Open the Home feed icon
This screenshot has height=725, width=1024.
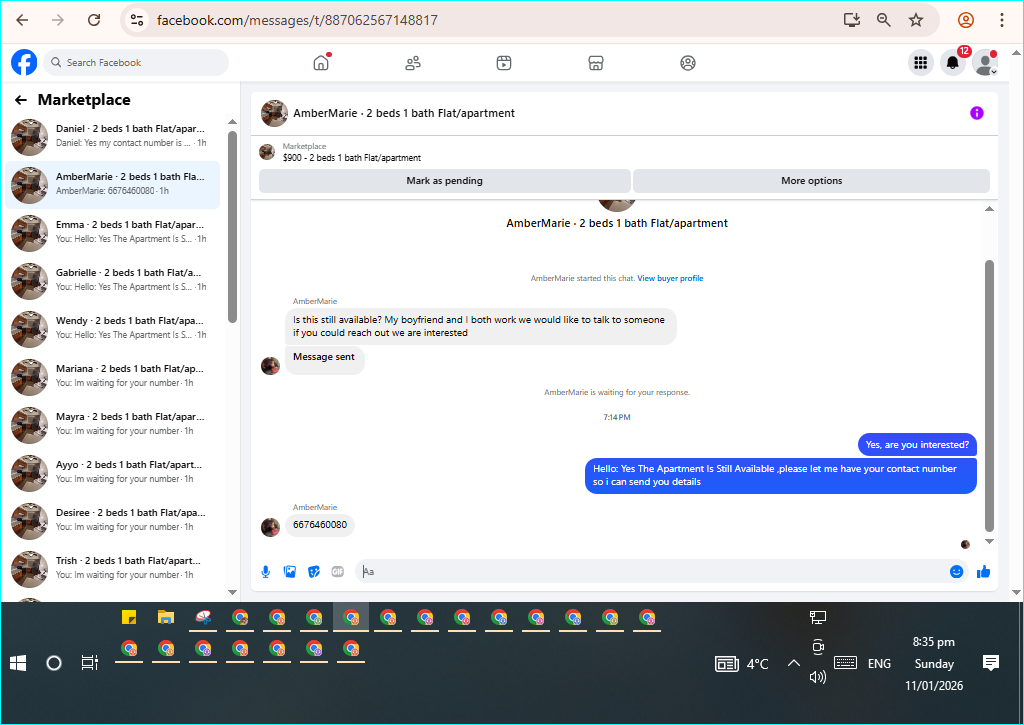(x=321, y=63)
